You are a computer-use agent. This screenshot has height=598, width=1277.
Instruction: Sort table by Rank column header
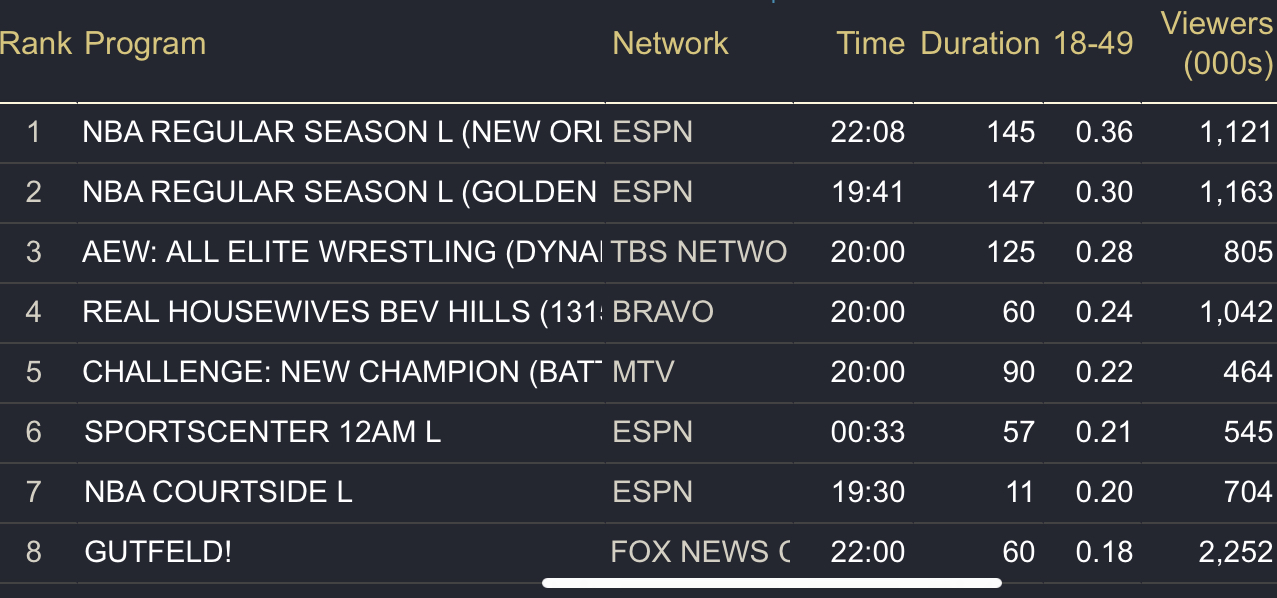(36, 44)
